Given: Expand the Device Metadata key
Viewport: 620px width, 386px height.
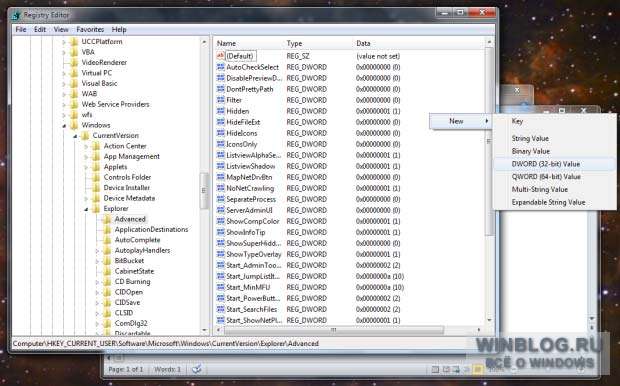Looking at the screenshot, I should [x=86, y=199].
